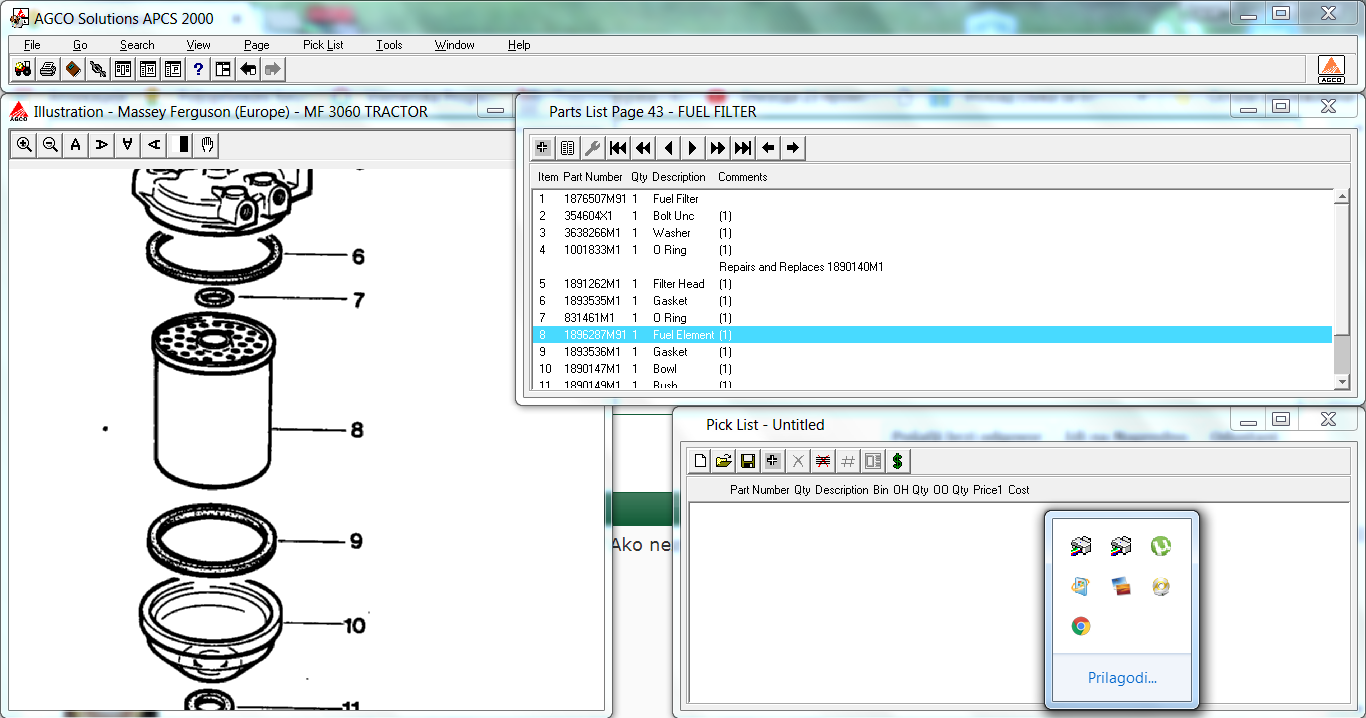Click callout number 8 in illustration

(356, 431)
